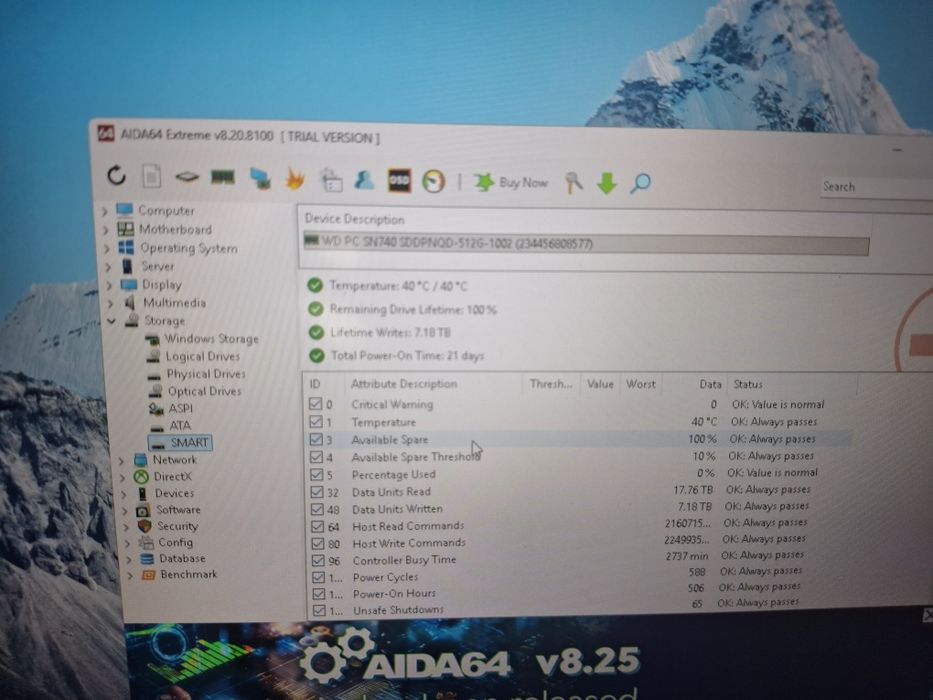The height and width of the screenshot is (700, 933).
Task: Click the green download arrow icon
Action: 606,183
